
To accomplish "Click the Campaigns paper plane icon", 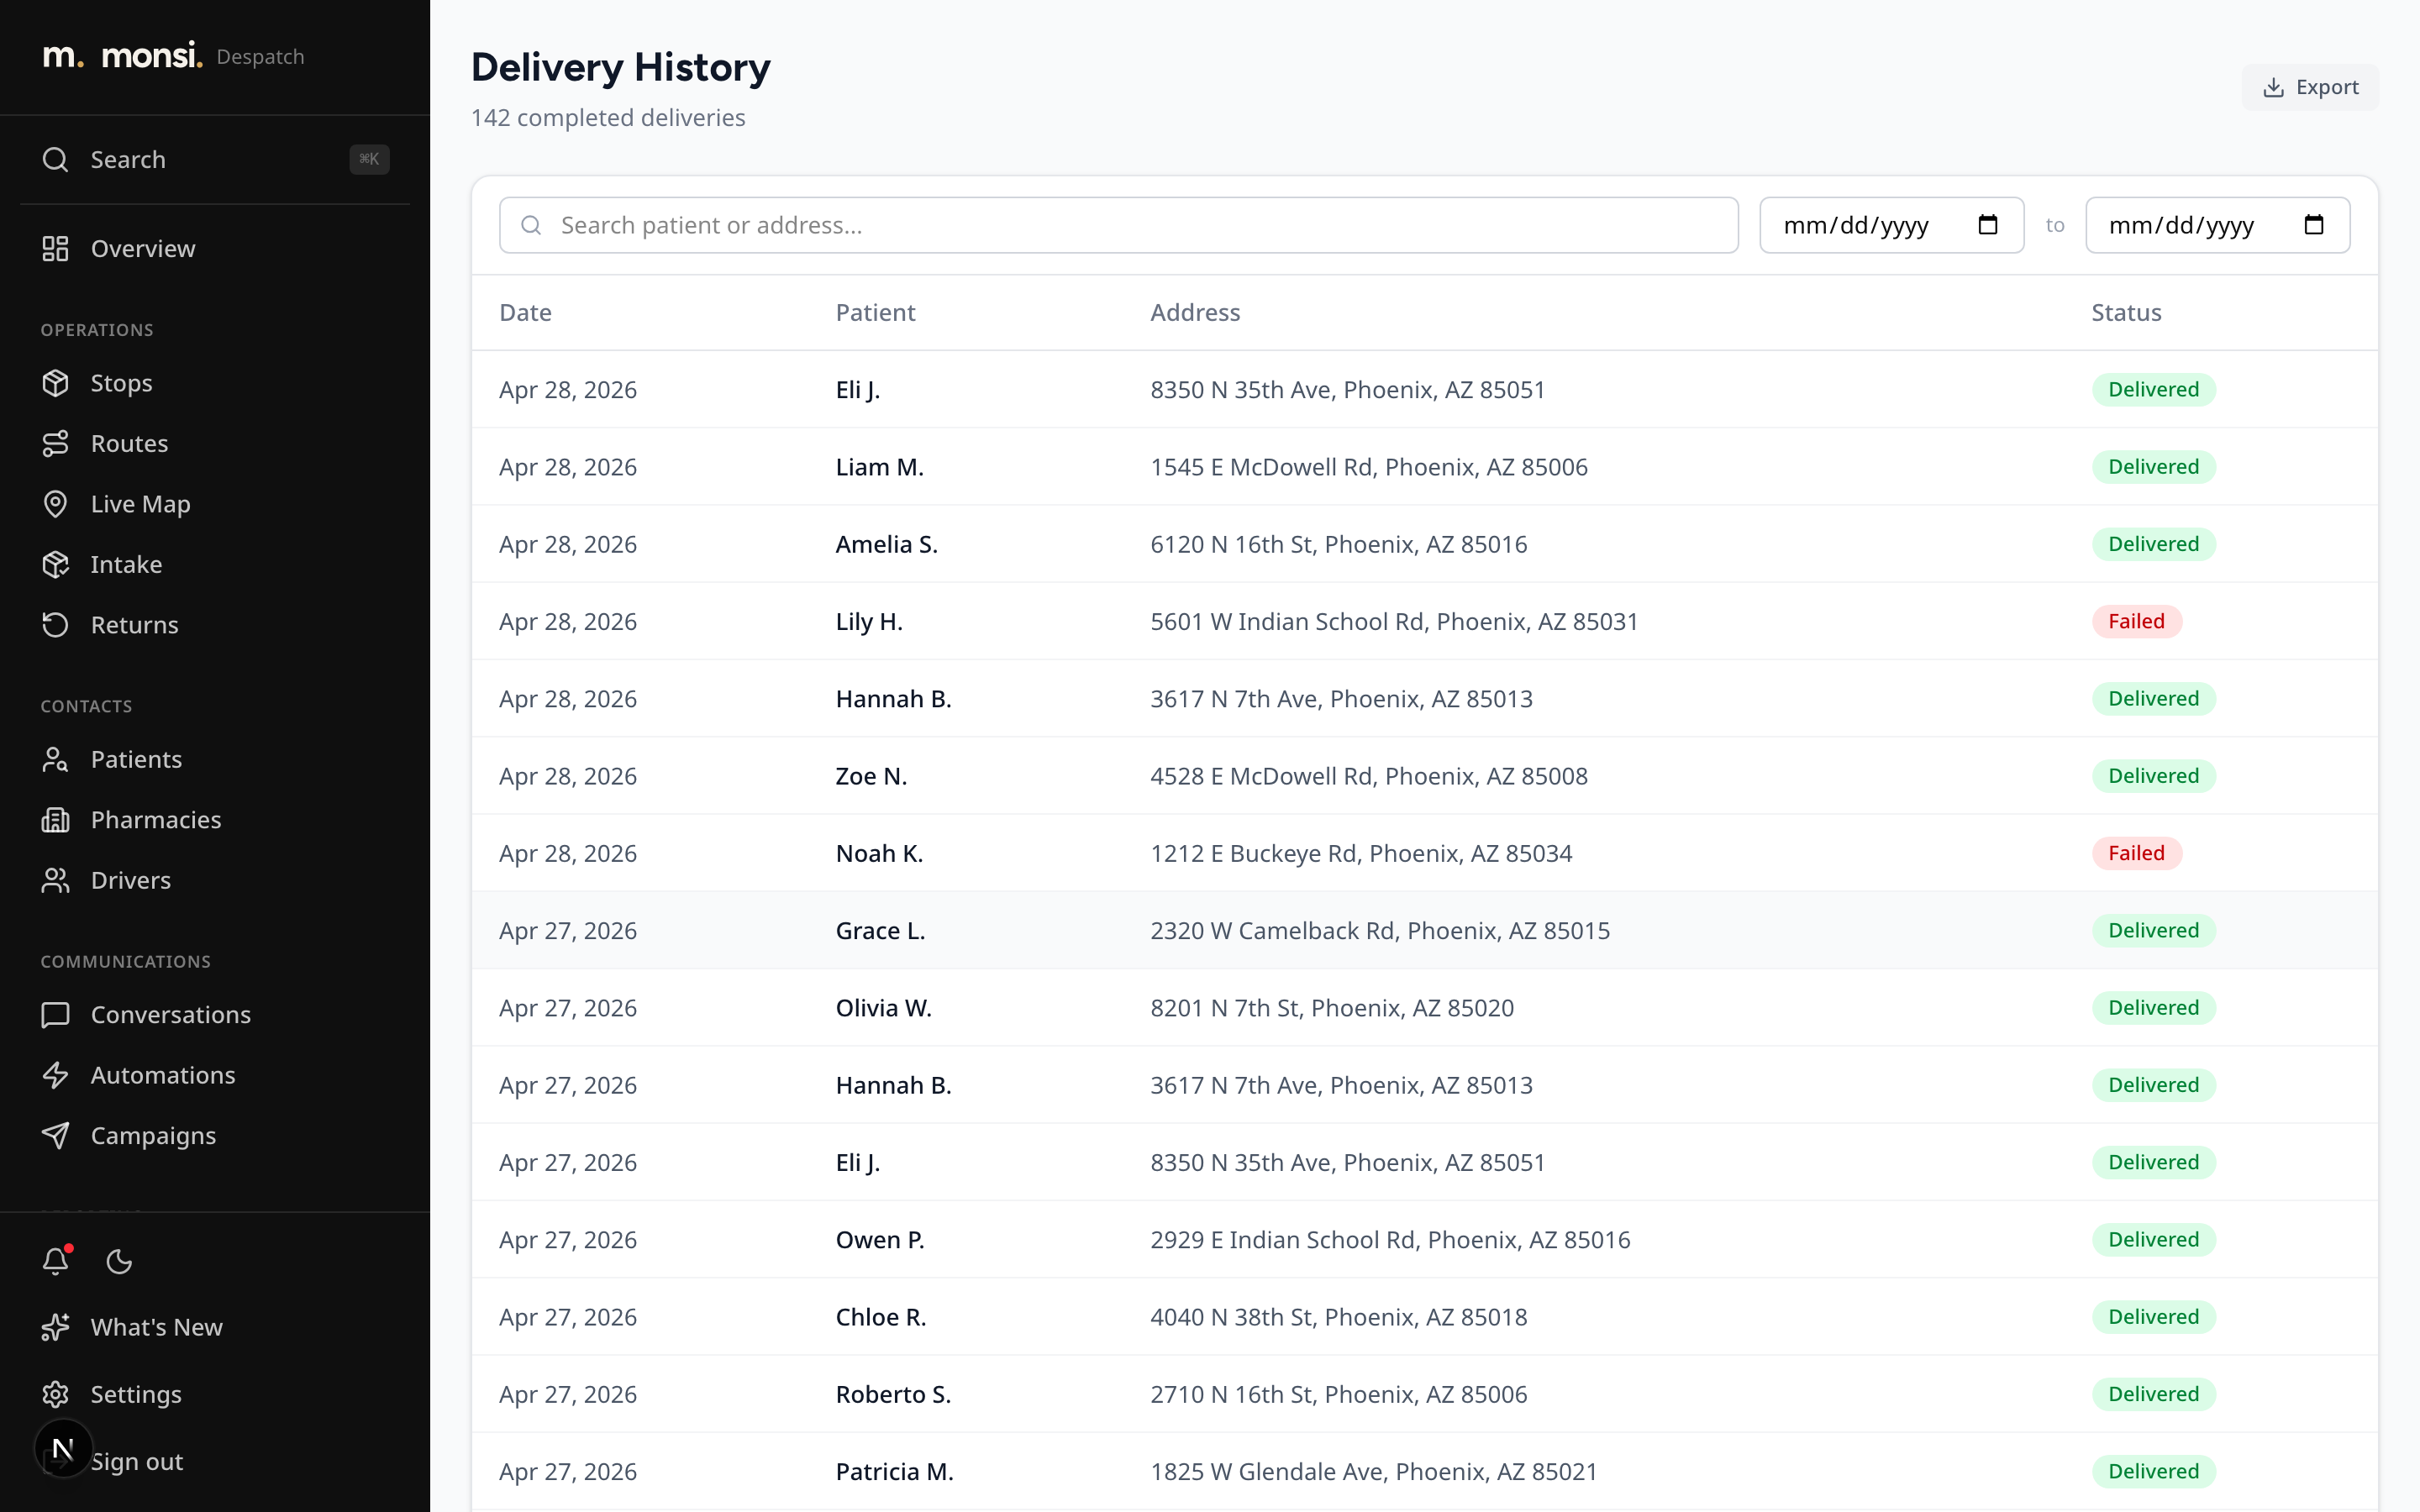I will coord(56,1136).
